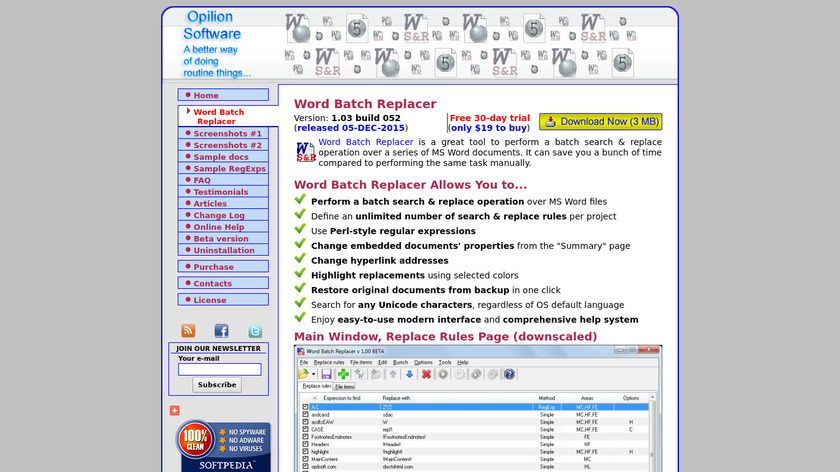Open the RSS feed icon
This screenshot has width=840, height=472.
188,331
